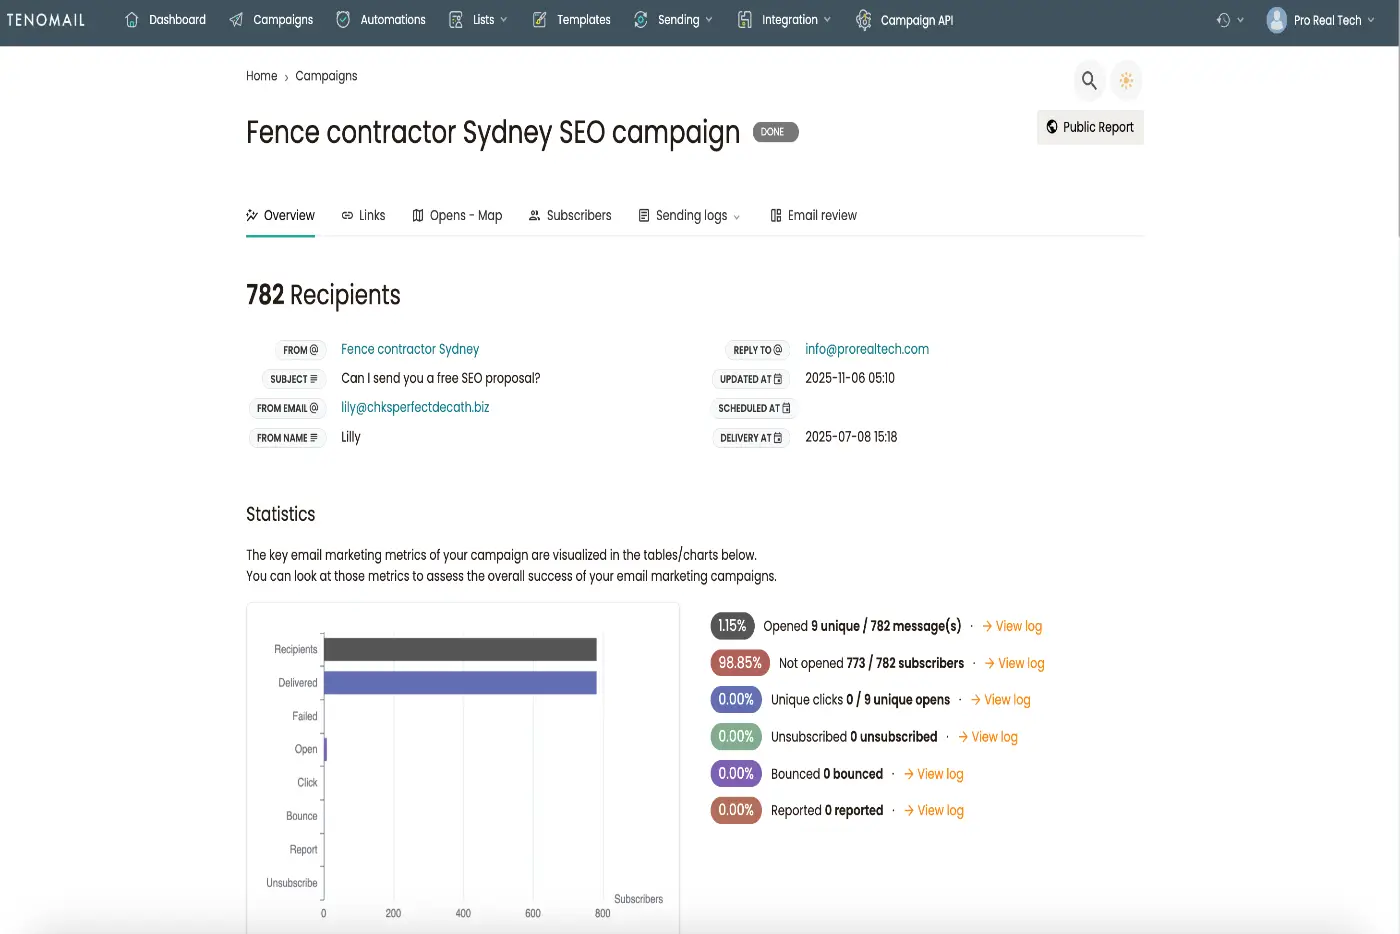1400x934 pixels.
Task: Click the Campaigns breadcrumb link
Action: point(326,76)
